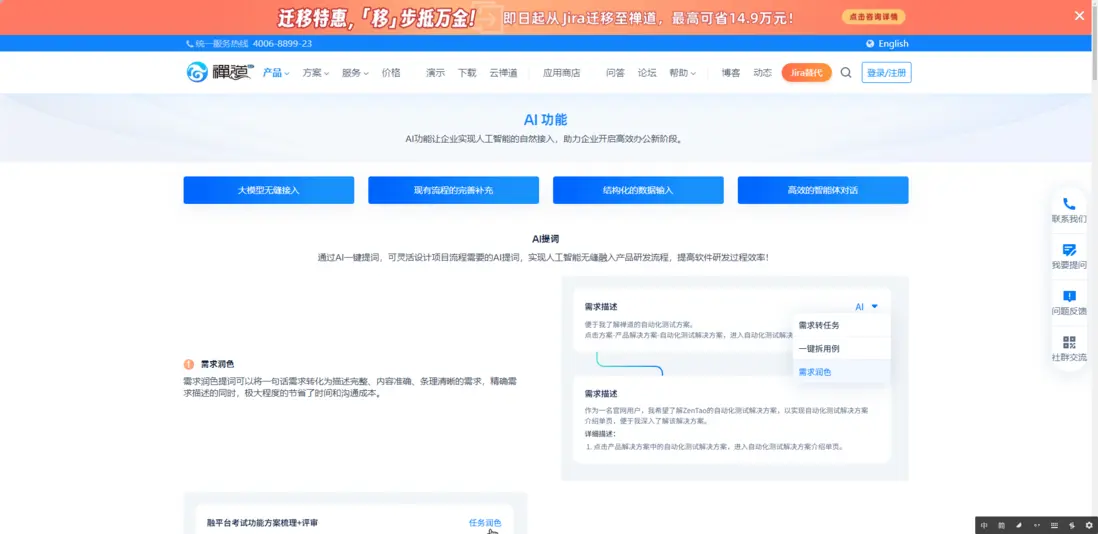The height and width of the screenshot is (534, 1098).
Task: Open the 云禅道 menu item
Action: click(x=503, y=72)
